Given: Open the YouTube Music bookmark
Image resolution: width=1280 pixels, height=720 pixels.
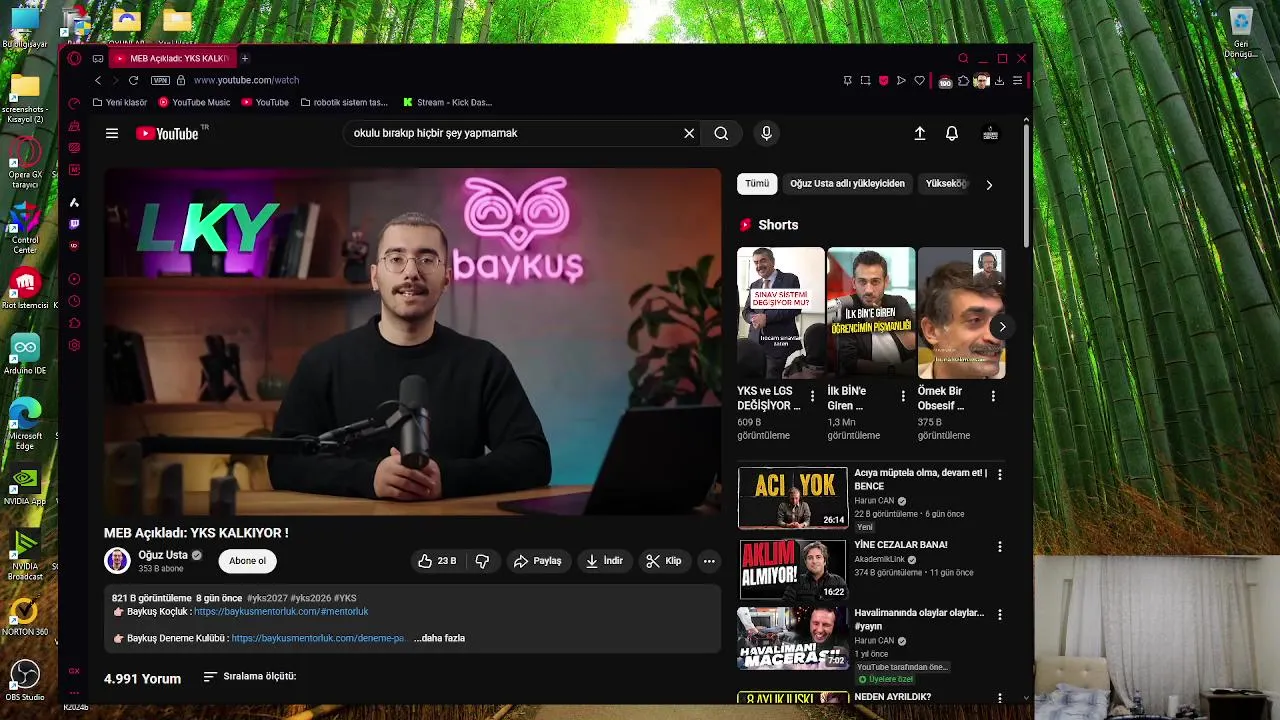Looking at the screenshot, I should coord(194,102).
